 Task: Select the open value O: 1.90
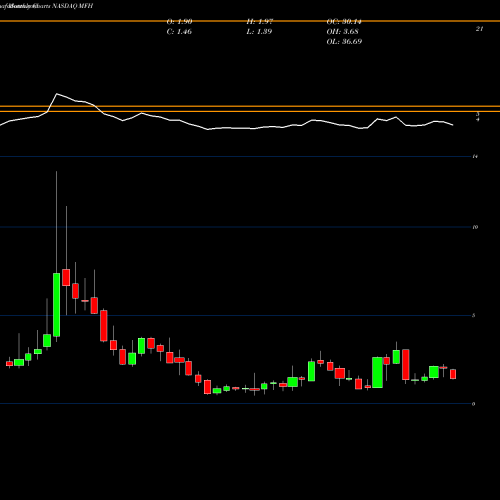coord(179,22)
